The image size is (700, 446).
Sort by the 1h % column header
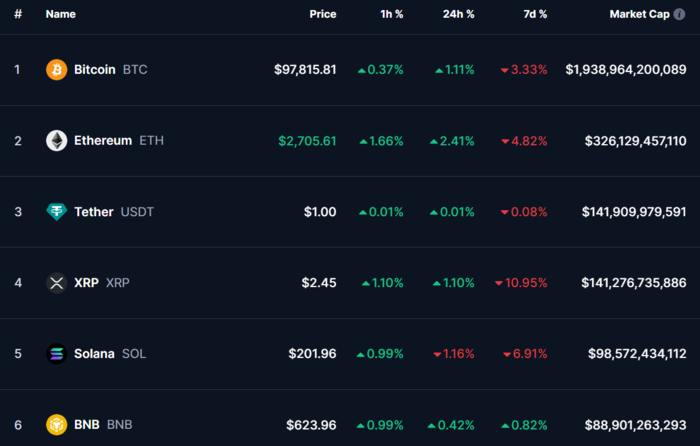[392, 14]
